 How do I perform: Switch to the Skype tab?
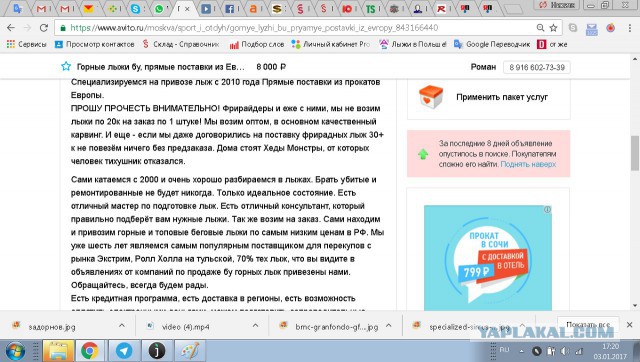coord(136,9)
